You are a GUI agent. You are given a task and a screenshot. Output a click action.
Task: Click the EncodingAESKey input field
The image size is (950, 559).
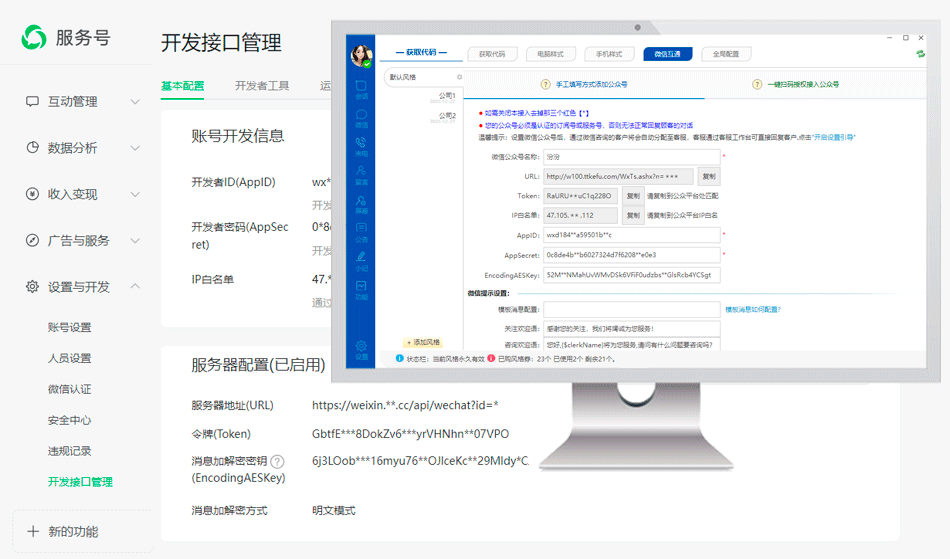click(631, 275)
